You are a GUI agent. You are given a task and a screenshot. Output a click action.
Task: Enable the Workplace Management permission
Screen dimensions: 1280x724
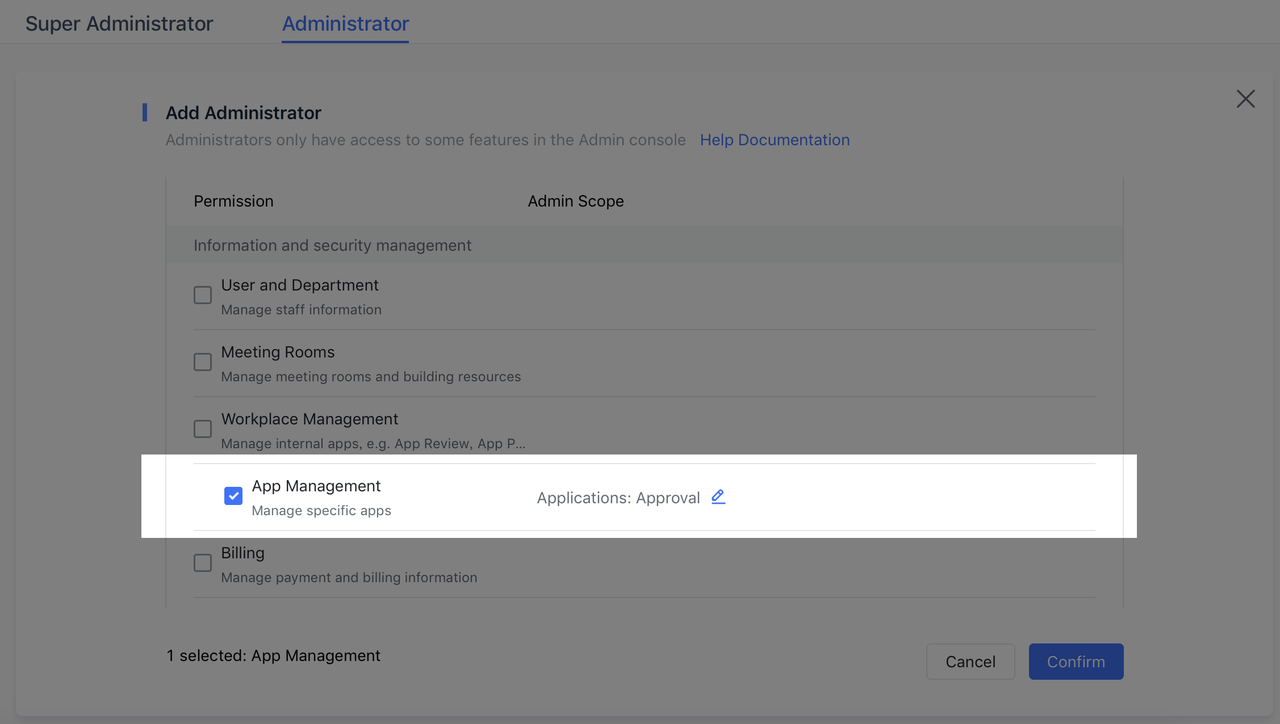coord(202,428)
